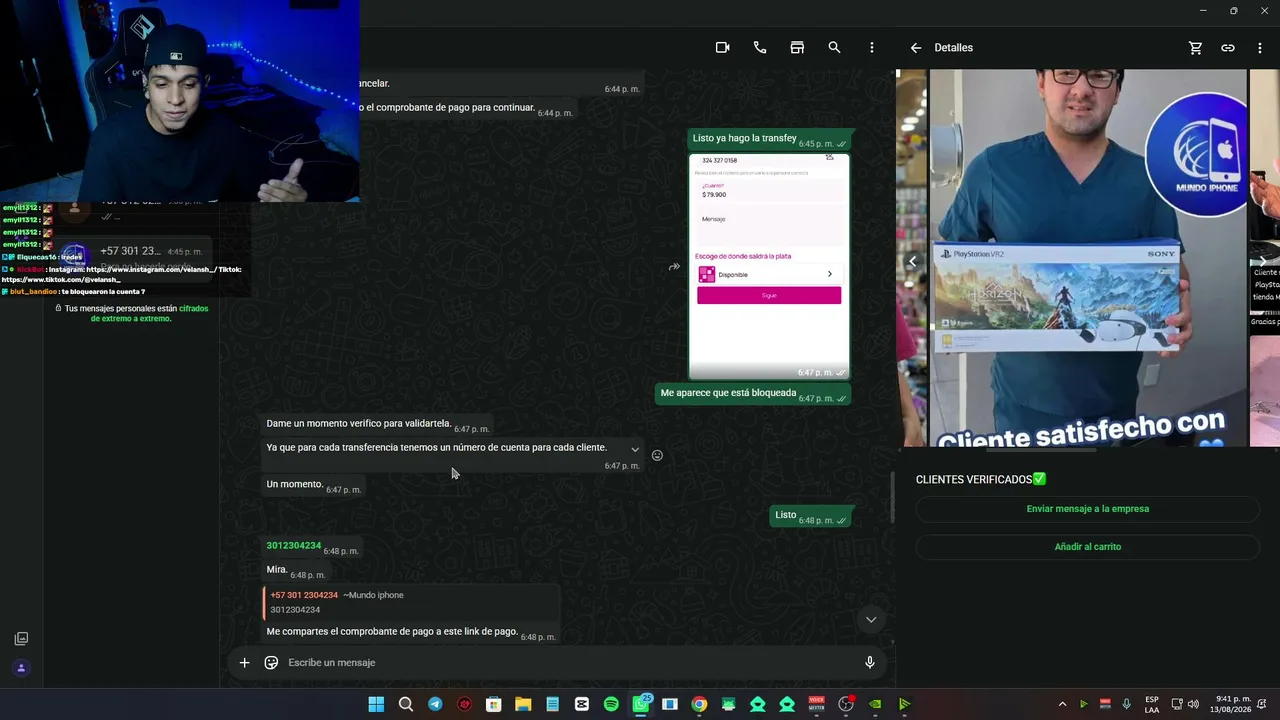This screenshot has height=720, width=1280.
Task: Show the previous product image
Action: [912, 262]
